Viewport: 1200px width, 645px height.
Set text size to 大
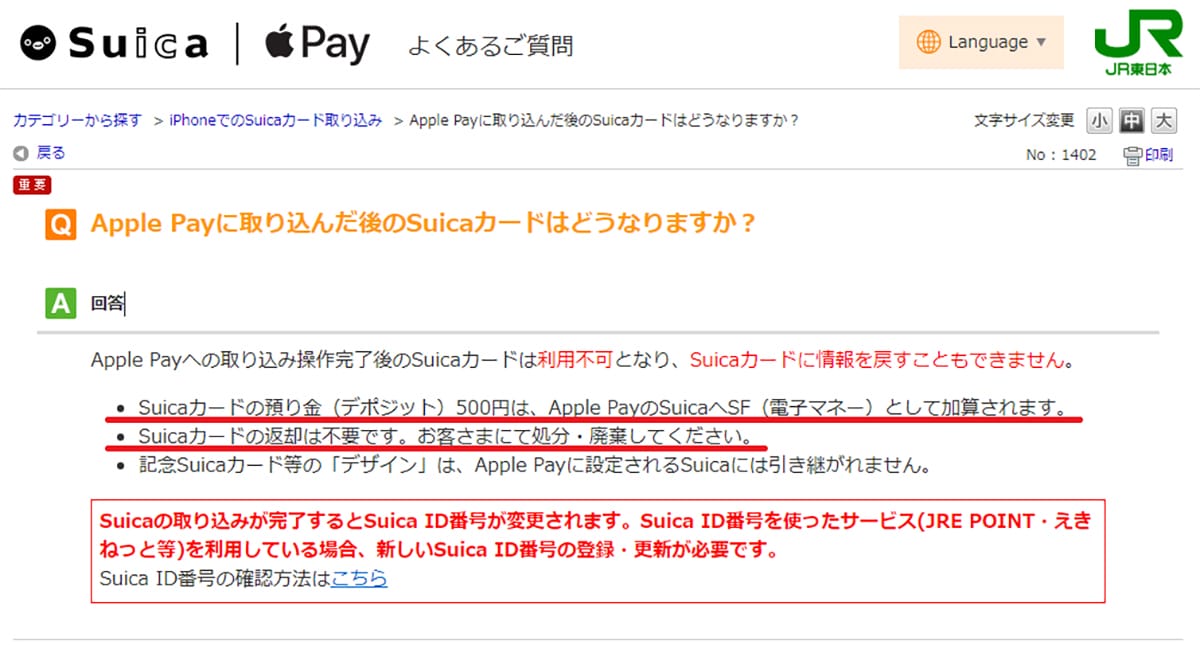coord(1163,121)
